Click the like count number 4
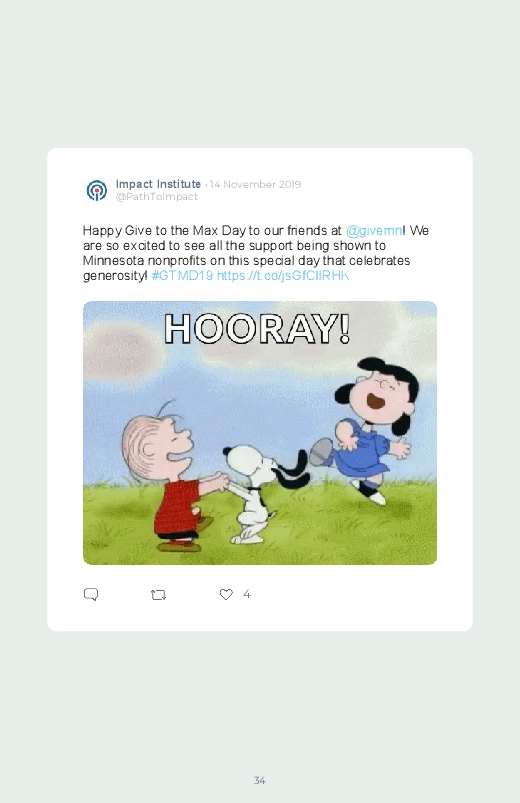This screenshot has height=803, width=520. pyautogui.click(x=246, y=594)
